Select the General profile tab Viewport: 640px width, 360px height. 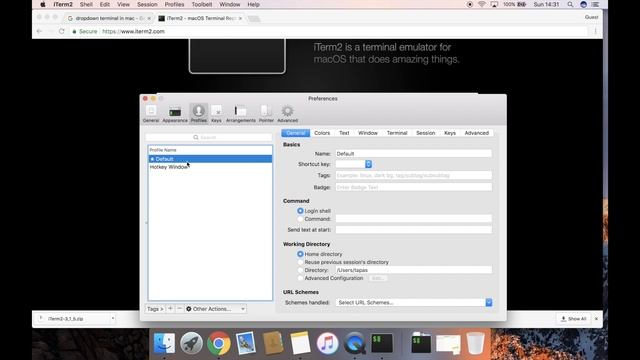[x=296, y=133]
